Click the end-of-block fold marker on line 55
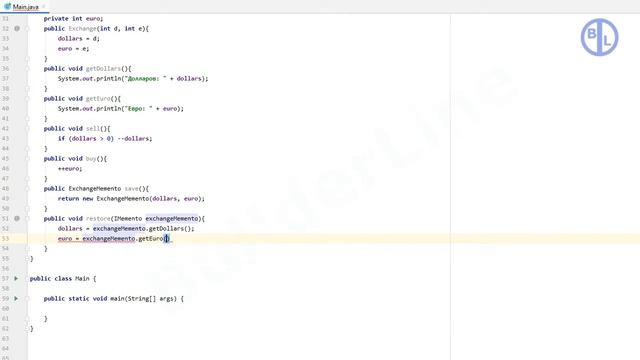The height and width of the screenshot is (360, 640). [x=27, y=258]
